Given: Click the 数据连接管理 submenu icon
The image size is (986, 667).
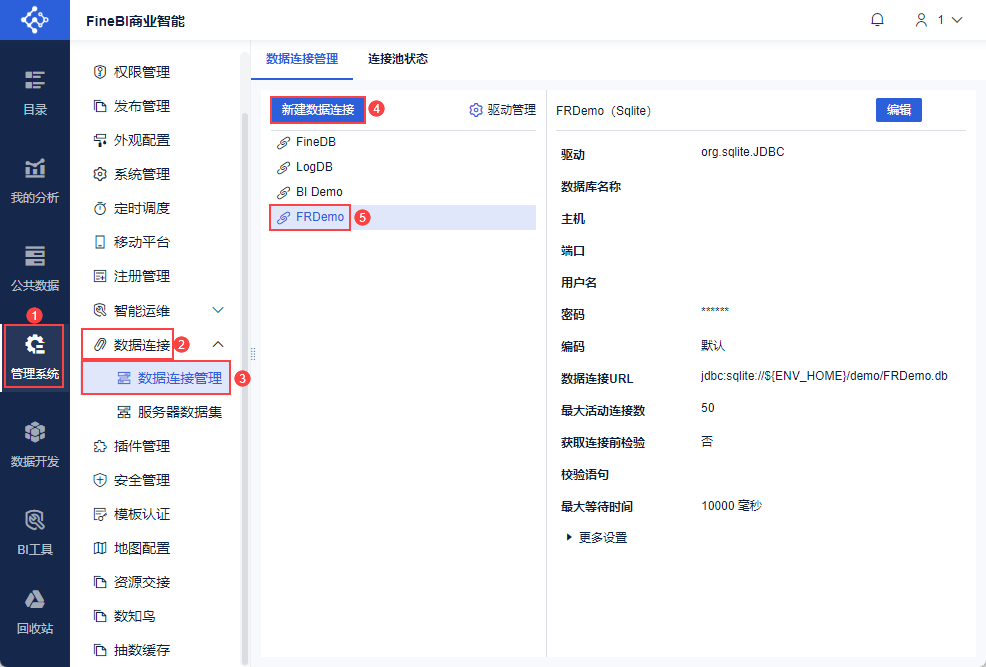Looking at the screenshot, I should click(124, 378).
